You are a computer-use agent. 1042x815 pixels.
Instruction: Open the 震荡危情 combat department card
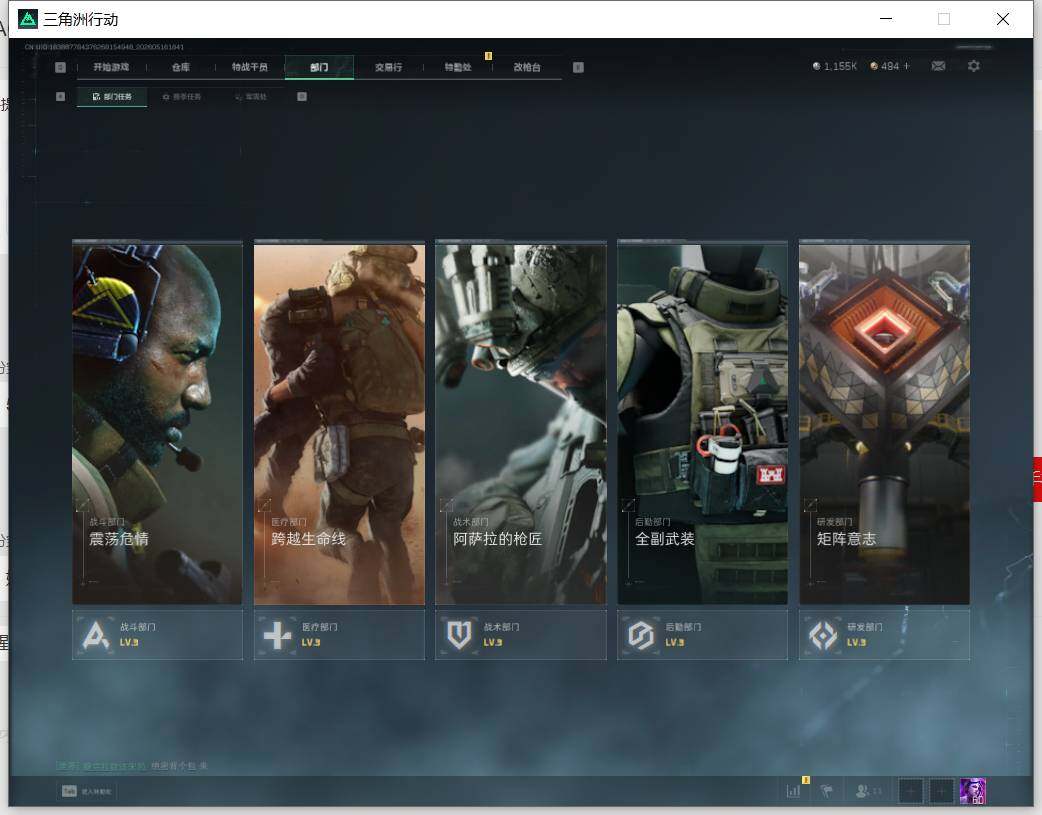pyautogui.click(x=157, y=423)
